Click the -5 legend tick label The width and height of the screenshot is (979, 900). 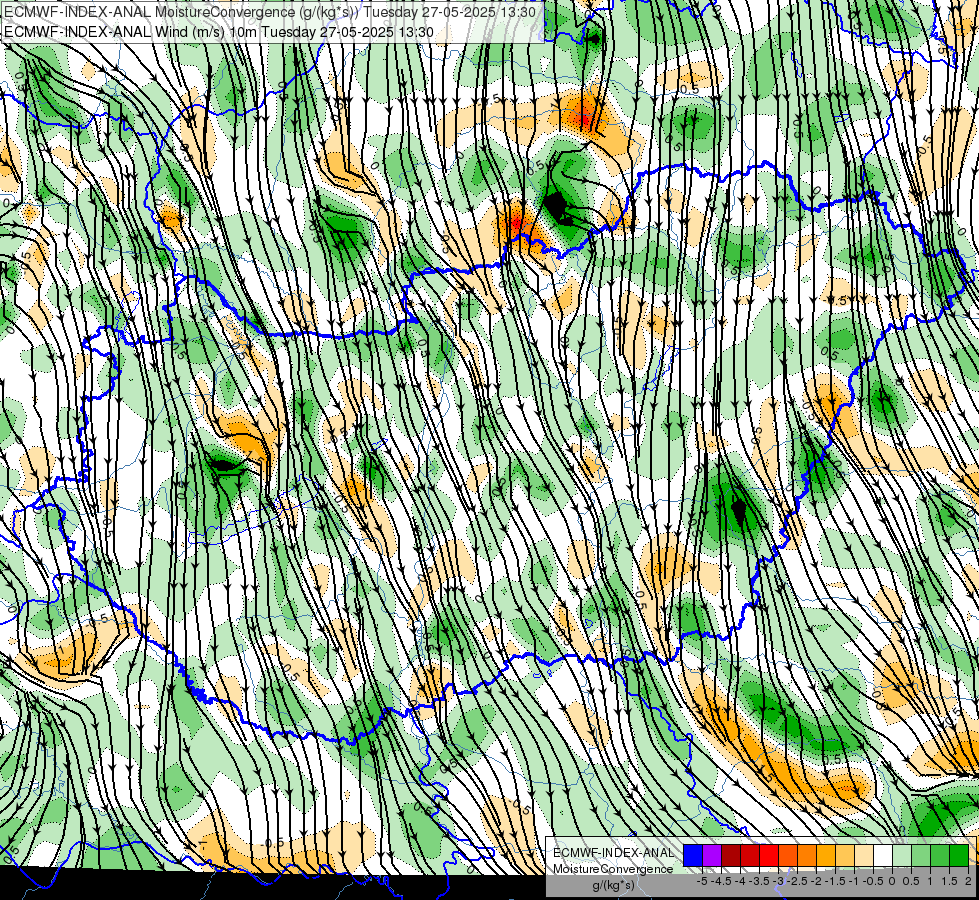[702, 881]
